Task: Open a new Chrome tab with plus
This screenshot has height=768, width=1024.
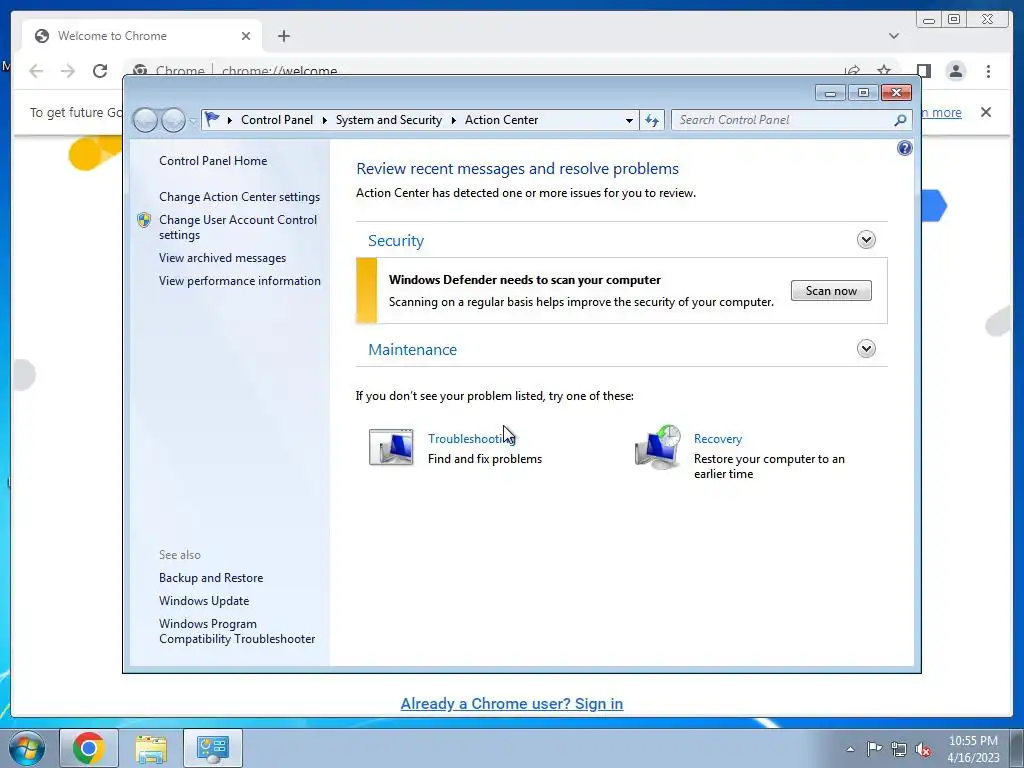Action: (283, 36)
